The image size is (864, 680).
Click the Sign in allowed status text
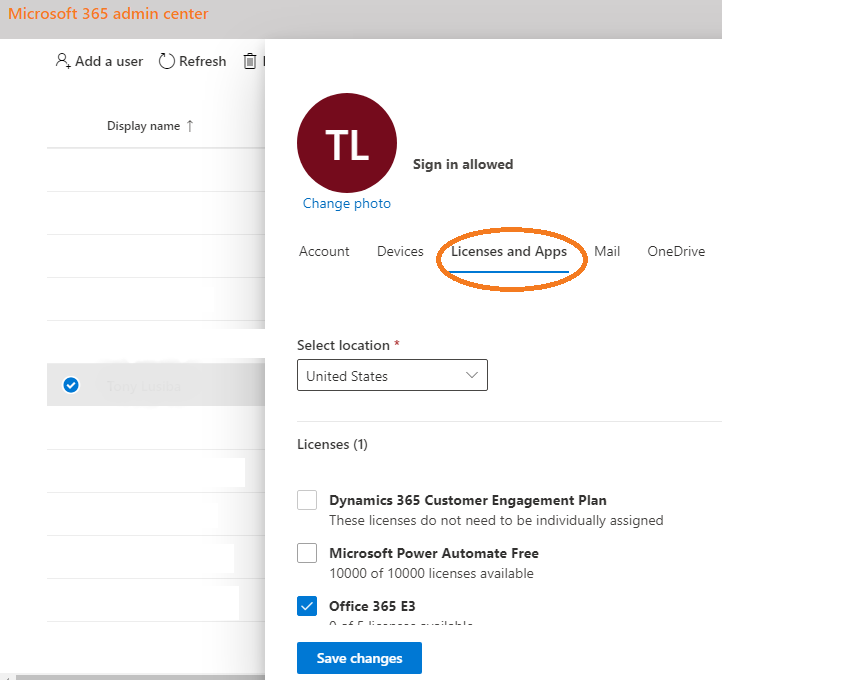[x=463, y=164]
